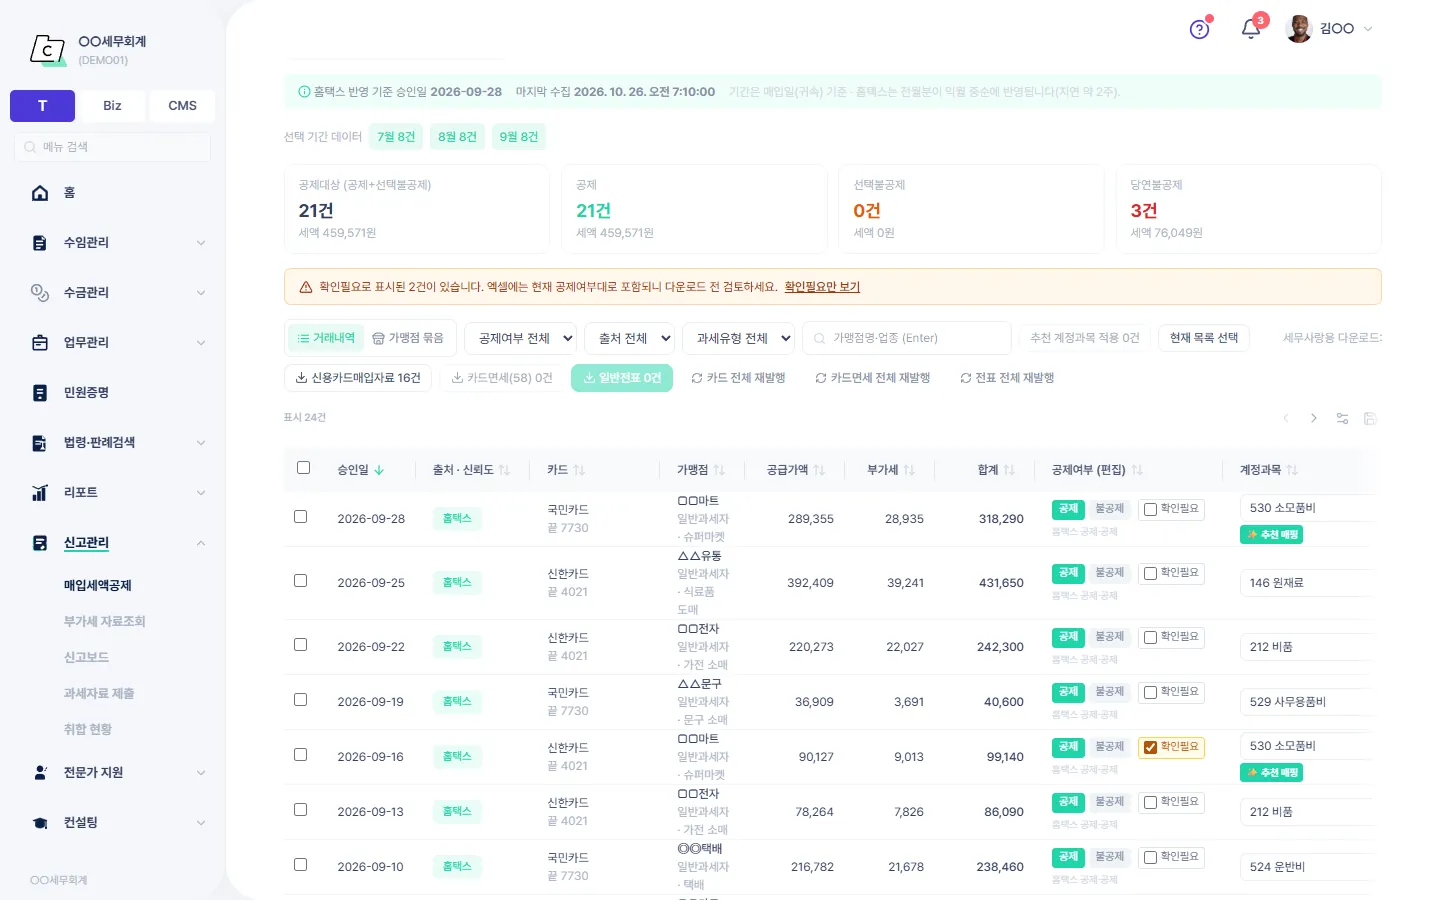Click the 확인필요만 보기 link
Image resolution: width=1440 pixels, height=900 pixels.
coord(822,287)
